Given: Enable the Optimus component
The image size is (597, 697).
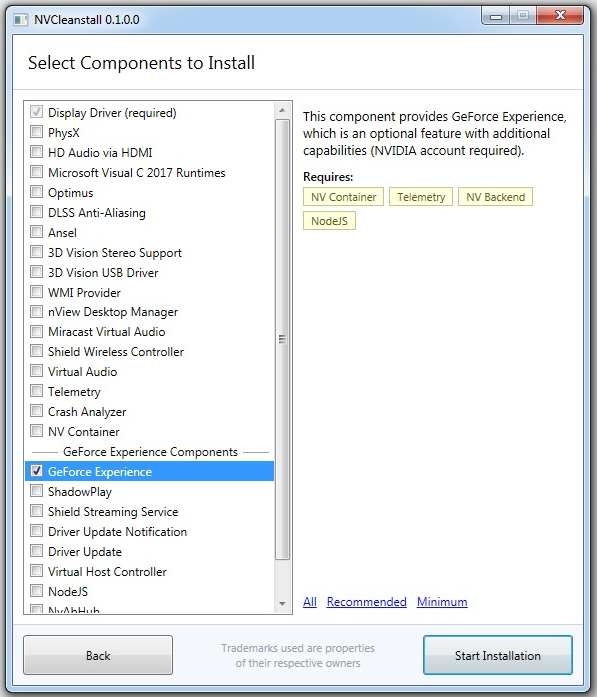Looking at the screenshot, I should point(36,192).
